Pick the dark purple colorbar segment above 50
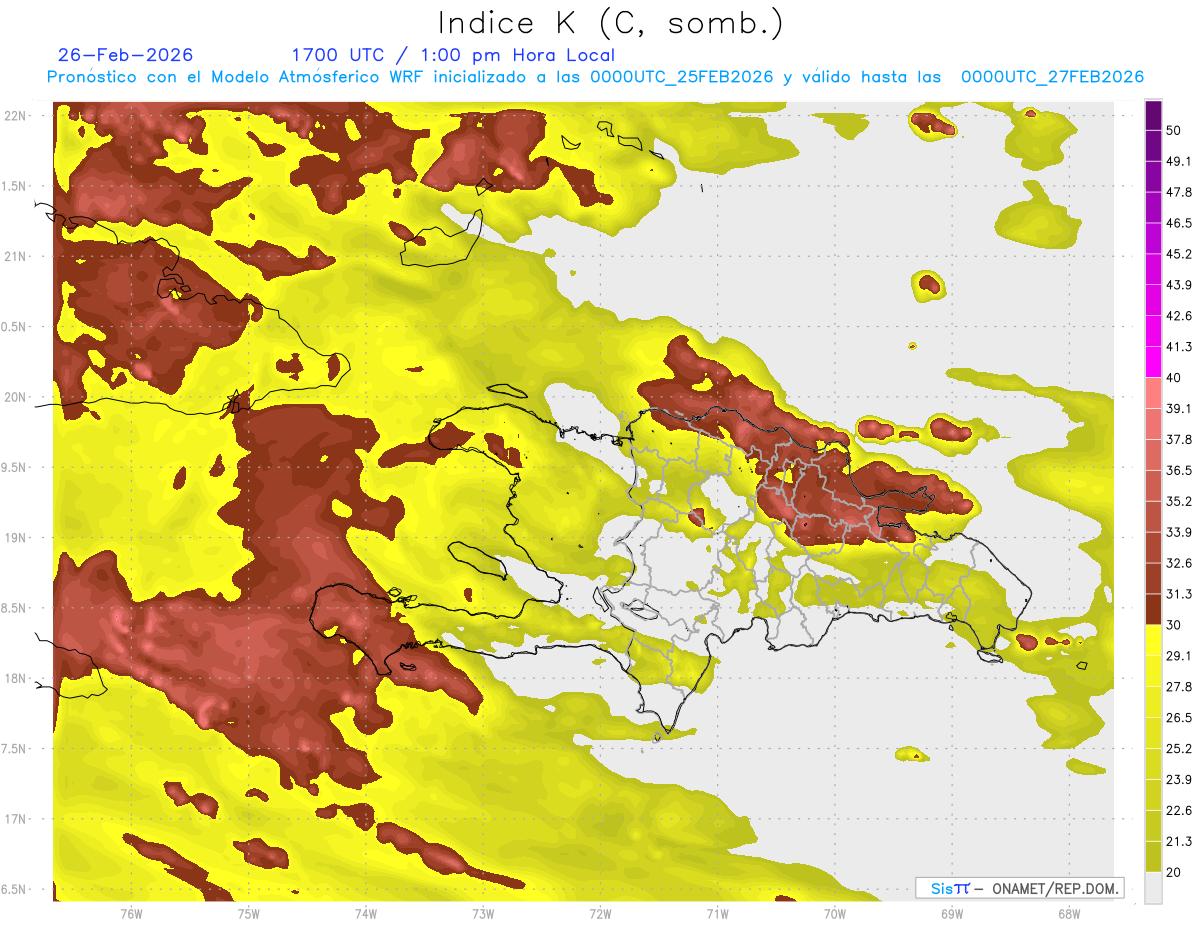This screenshot has height=927, width=1200. (x=1154, y=115)
